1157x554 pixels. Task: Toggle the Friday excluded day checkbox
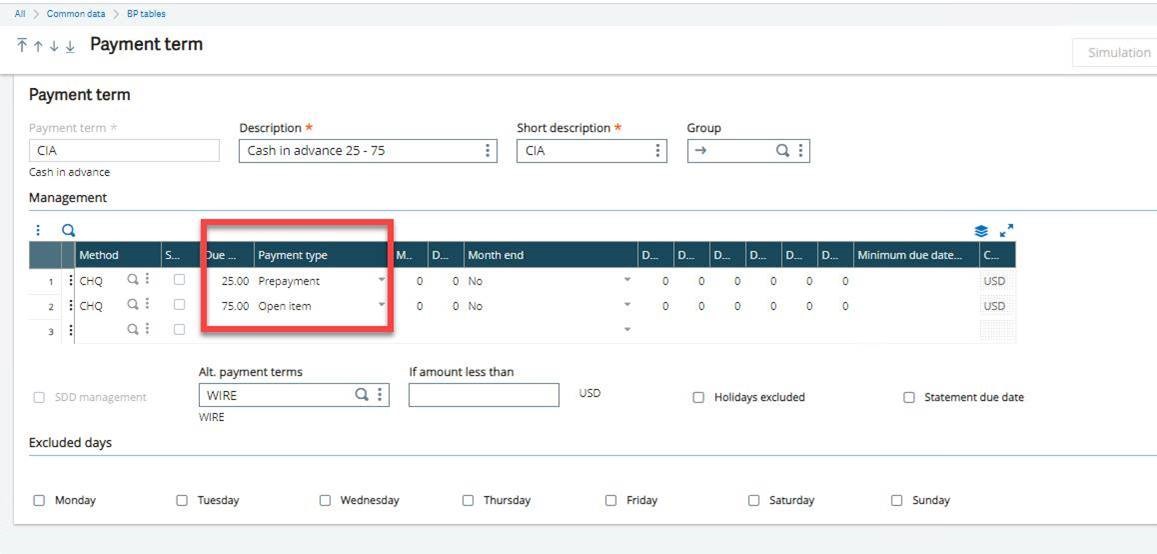[611, 500]
